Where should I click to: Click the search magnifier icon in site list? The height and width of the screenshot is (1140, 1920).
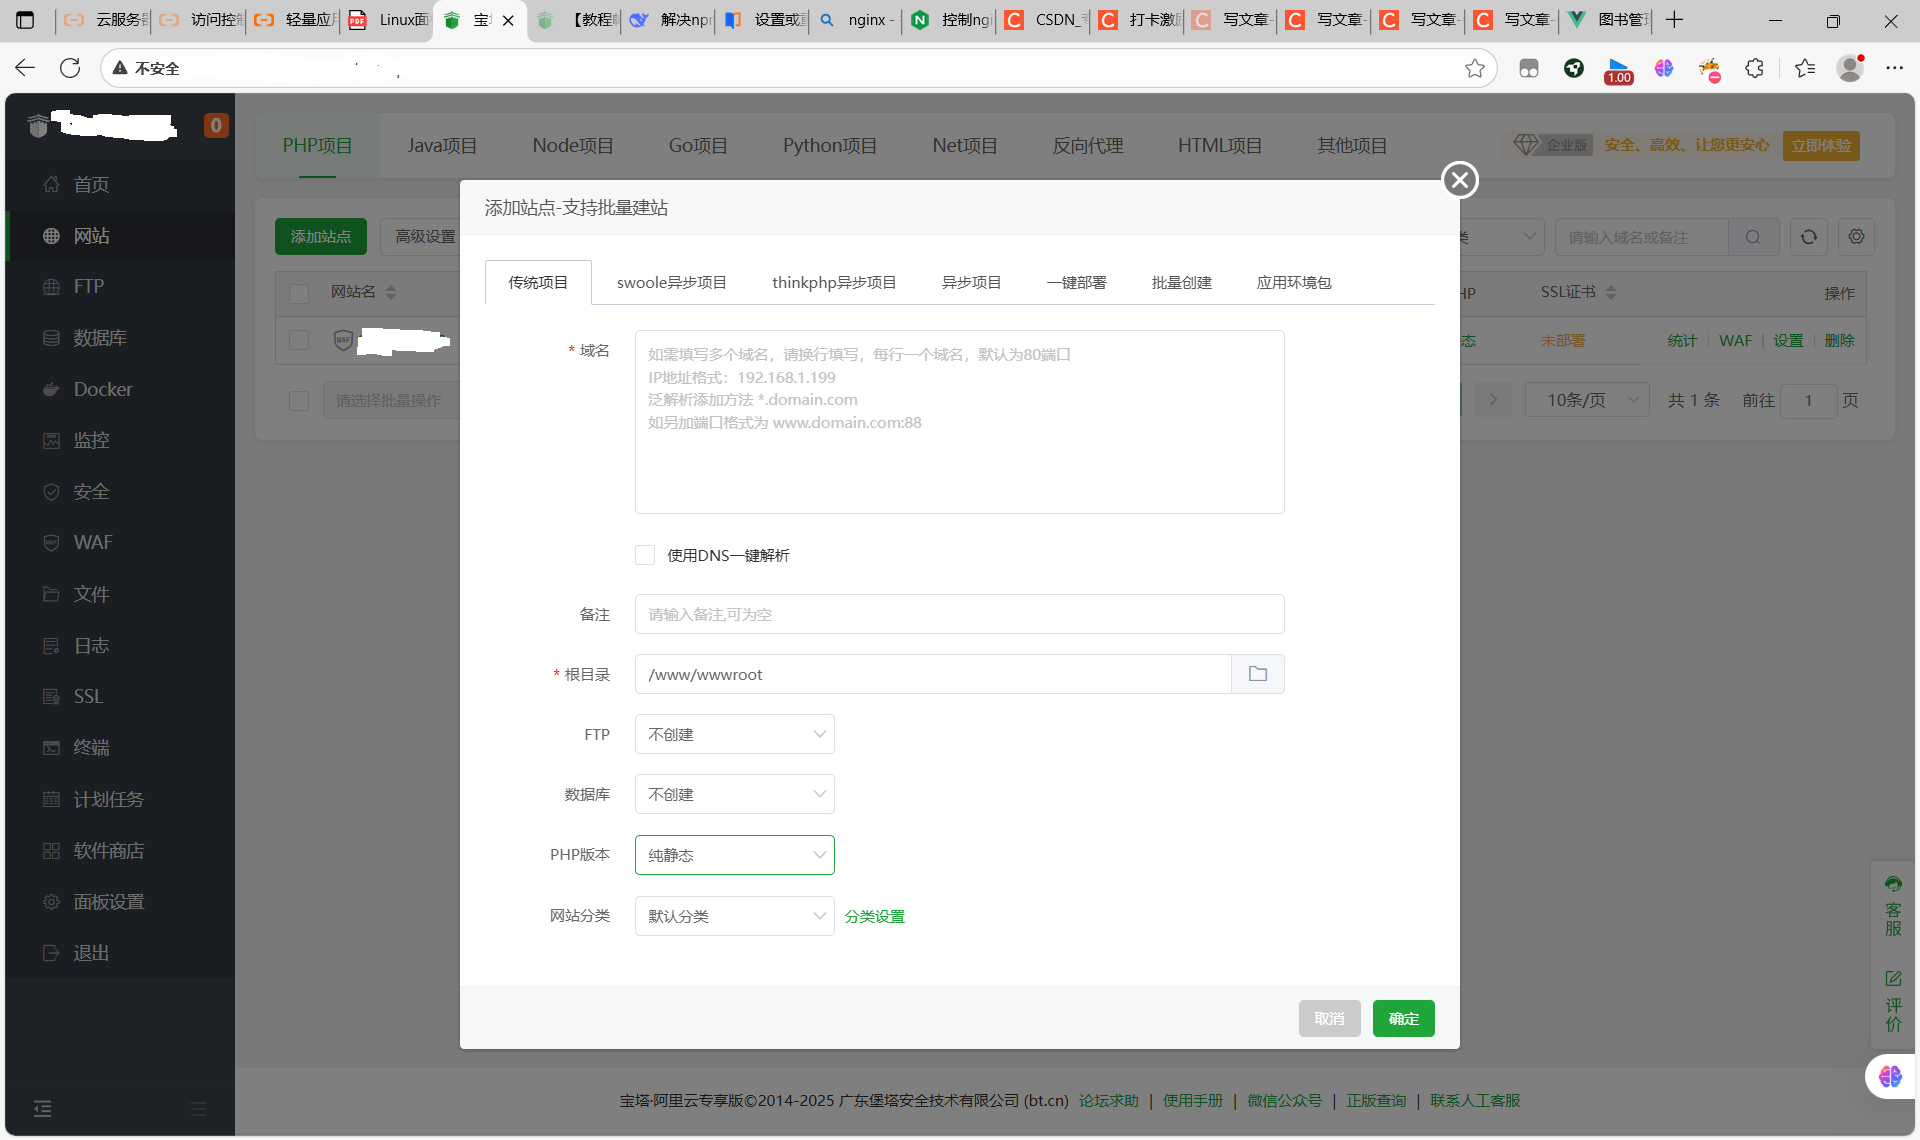click(x=1752, y=237)
